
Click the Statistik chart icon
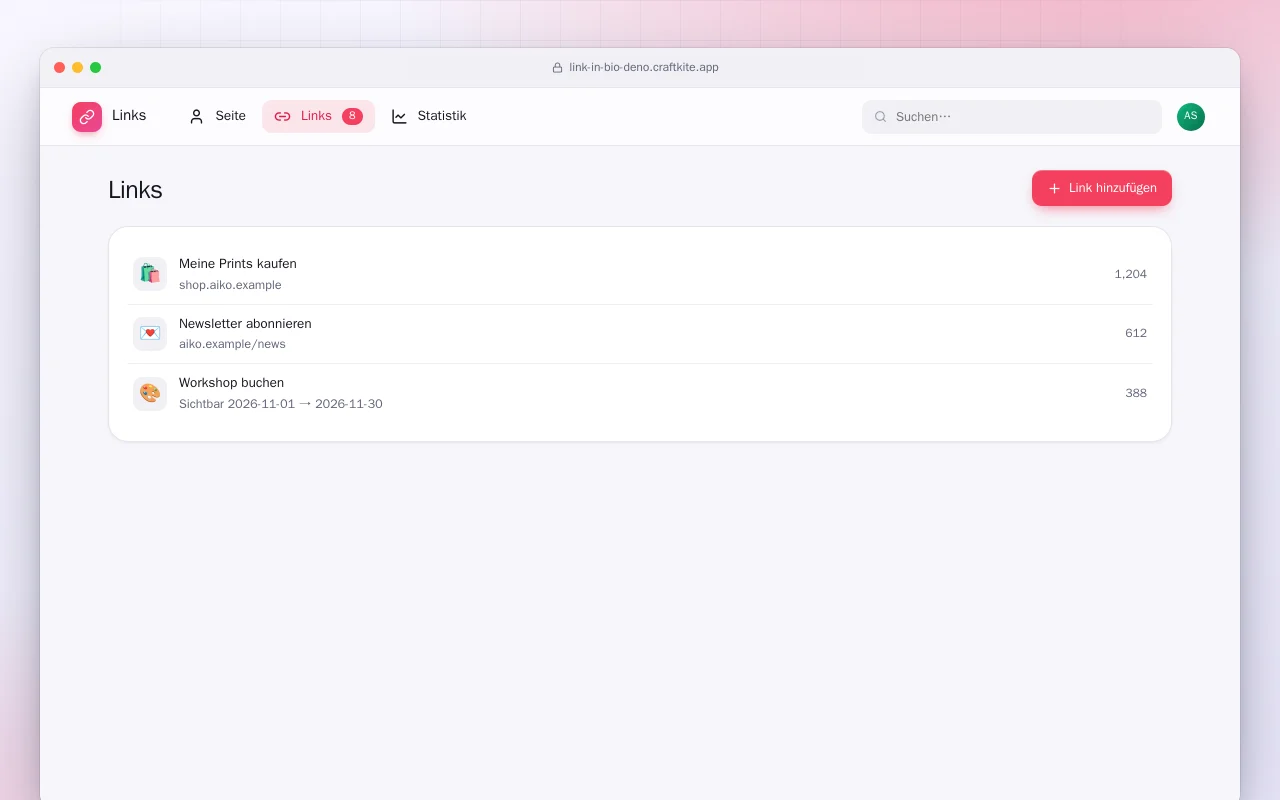tap(399, 116)
